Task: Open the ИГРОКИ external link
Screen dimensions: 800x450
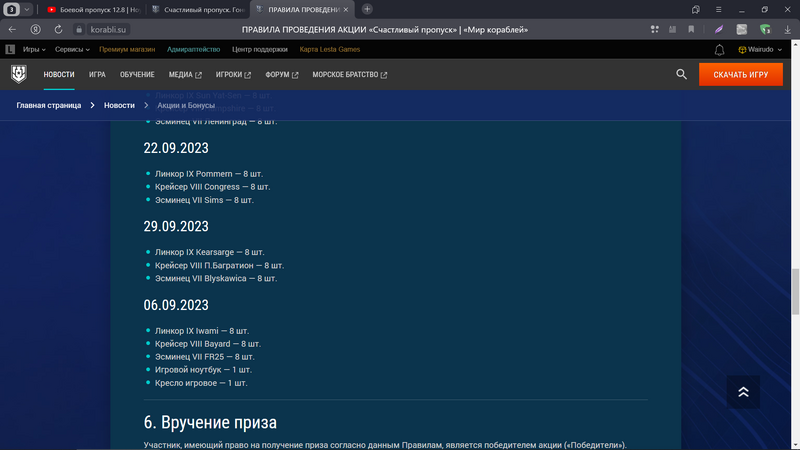Action: (233, 74)
